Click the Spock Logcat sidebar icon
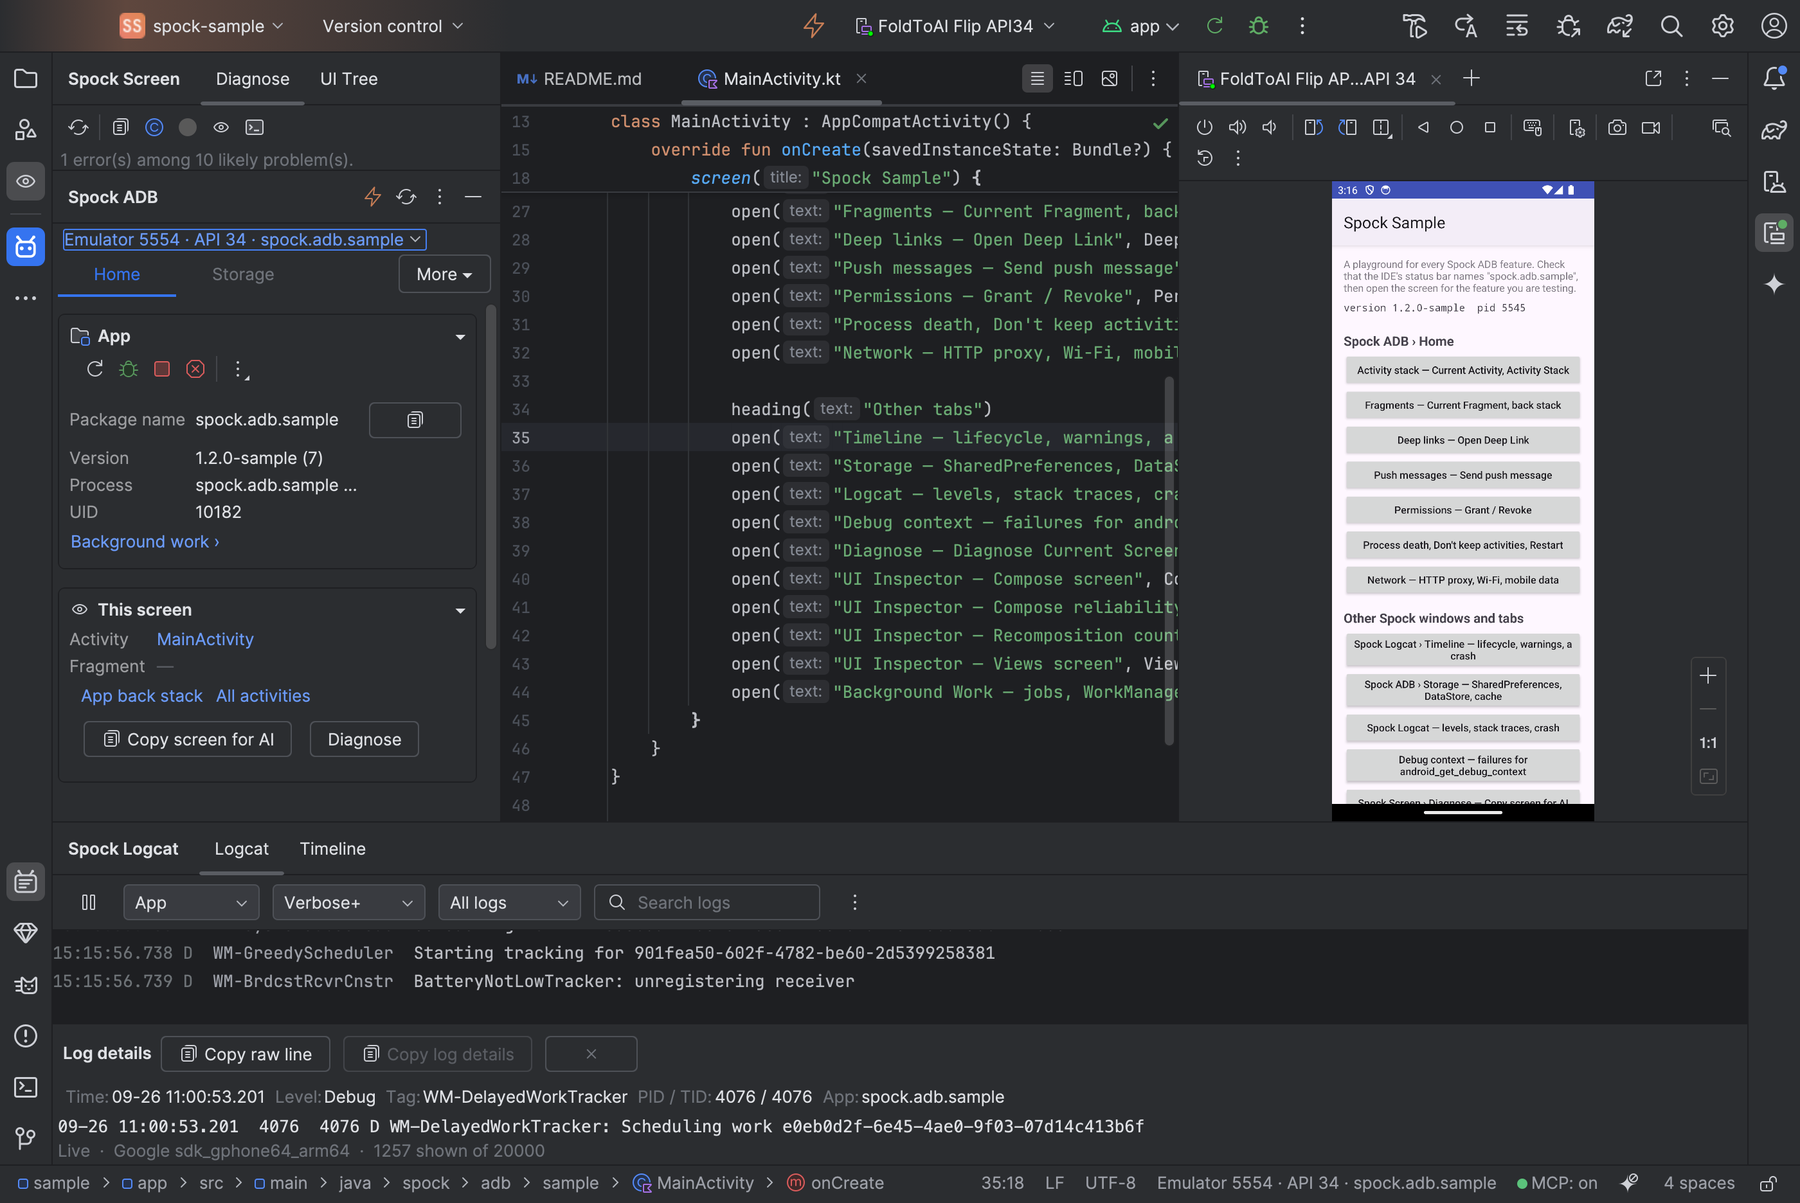The image size is (1800, 1203). click(x=26, y=881)
